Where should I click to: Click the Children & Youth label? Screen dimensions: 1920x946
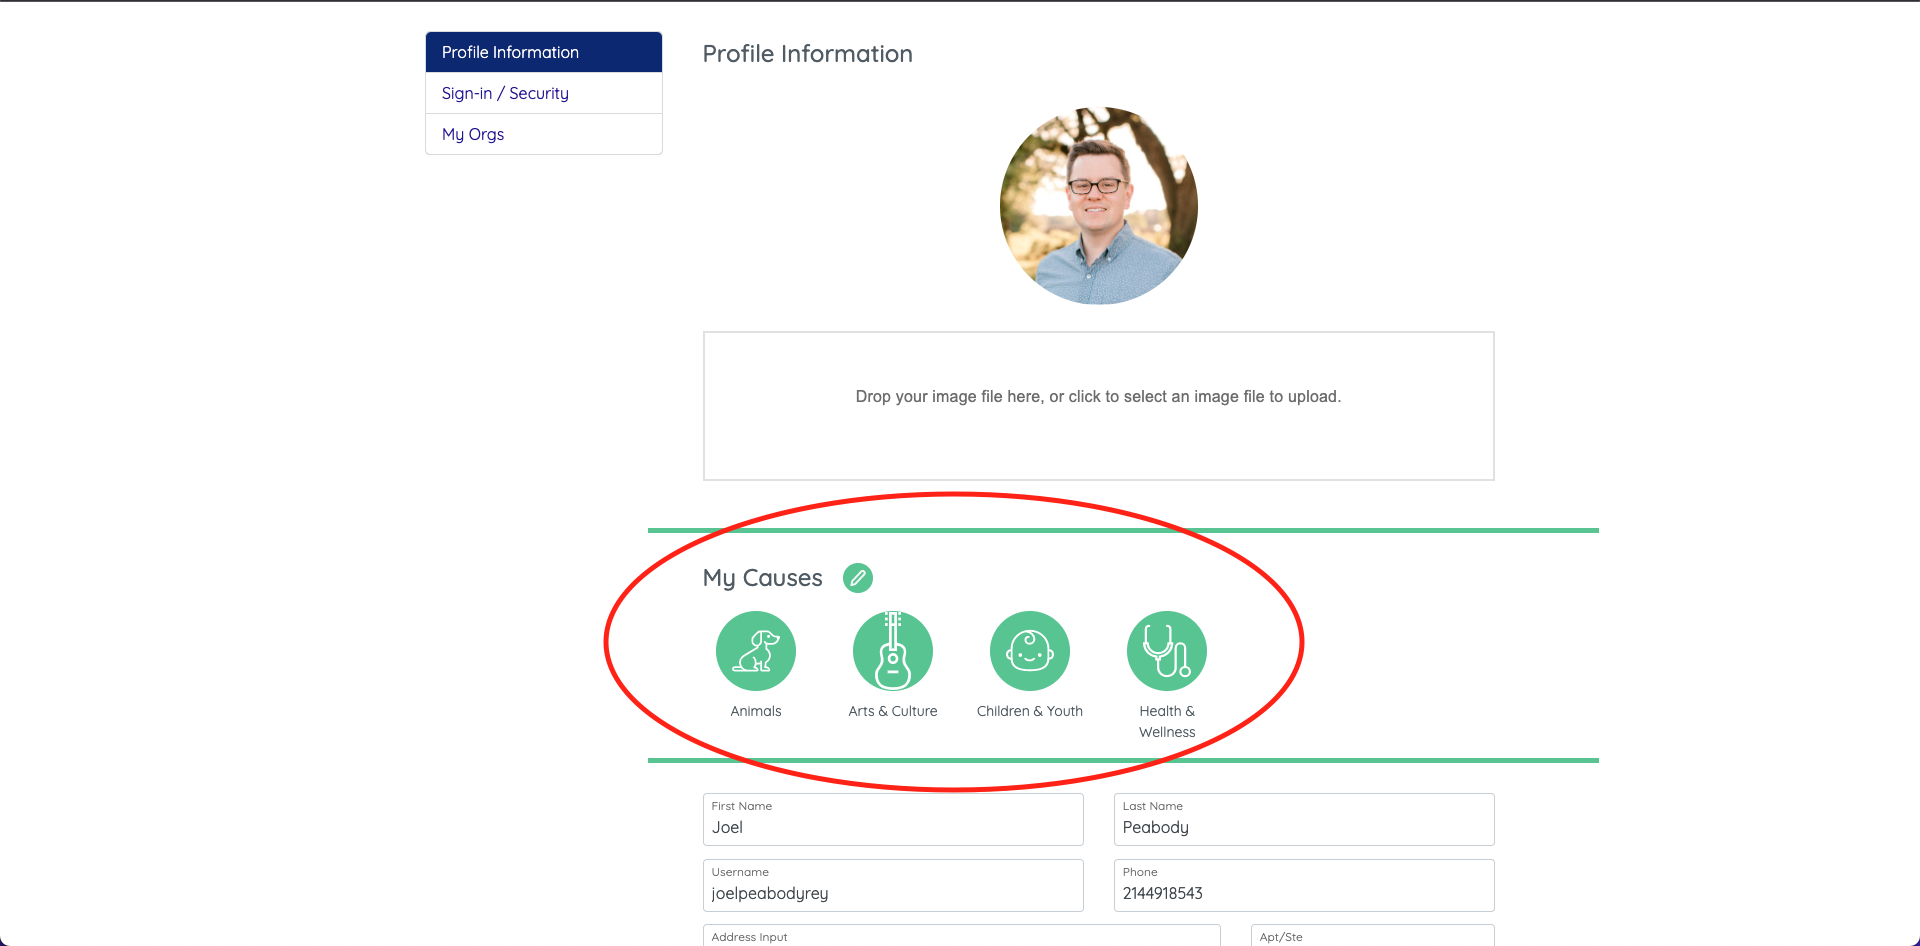tap(1030, 711)
